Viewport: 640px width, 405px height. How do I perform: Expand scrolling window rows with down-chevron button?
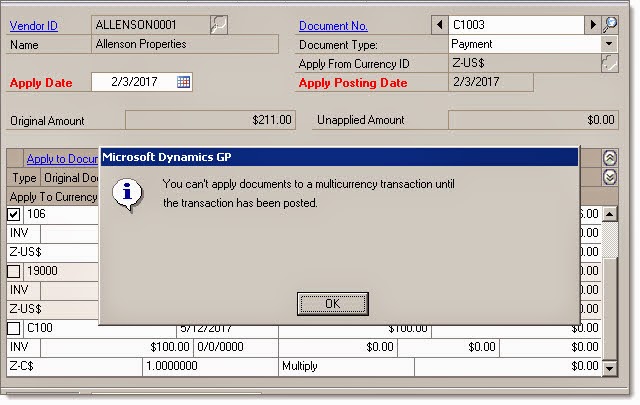click(x=610, y=177)
